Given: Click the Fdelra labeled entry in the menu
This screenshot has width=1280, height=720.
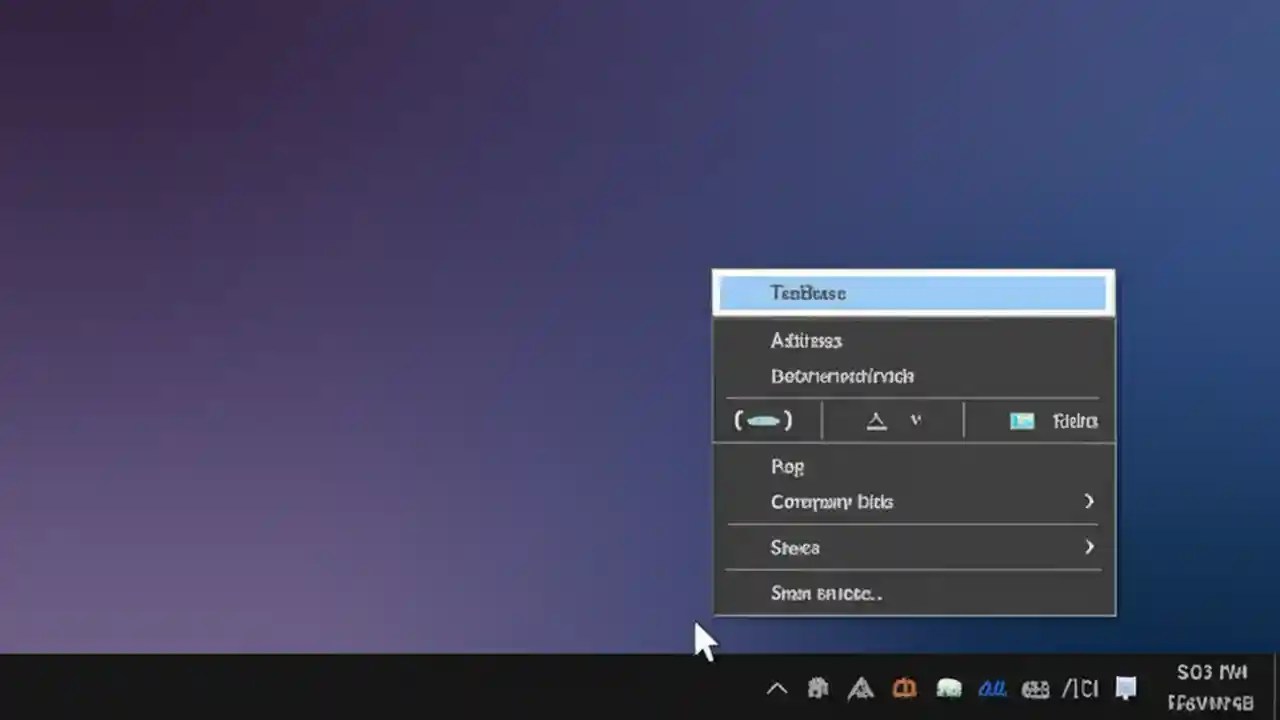Looking at the screenshot, I should (x=1074, y=421).
